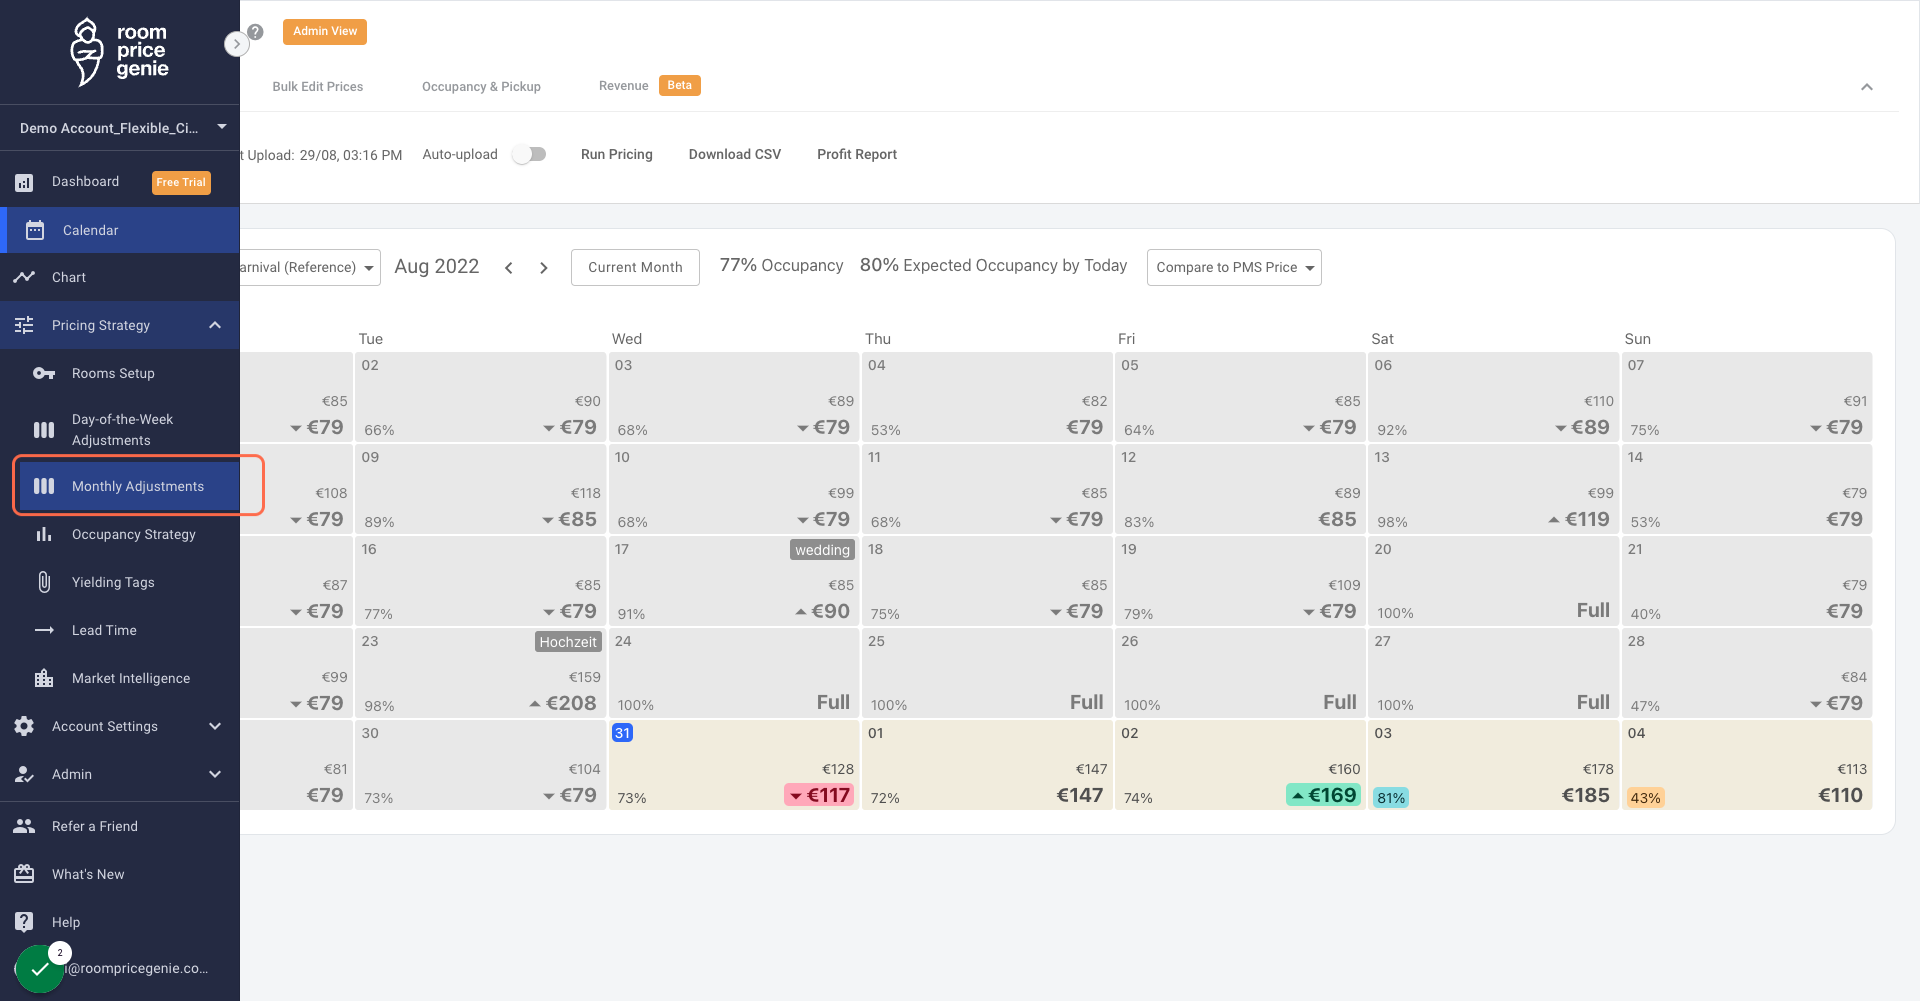
Task: Click the Pricing Strategy sliders icon
Action: pos(24,325)
